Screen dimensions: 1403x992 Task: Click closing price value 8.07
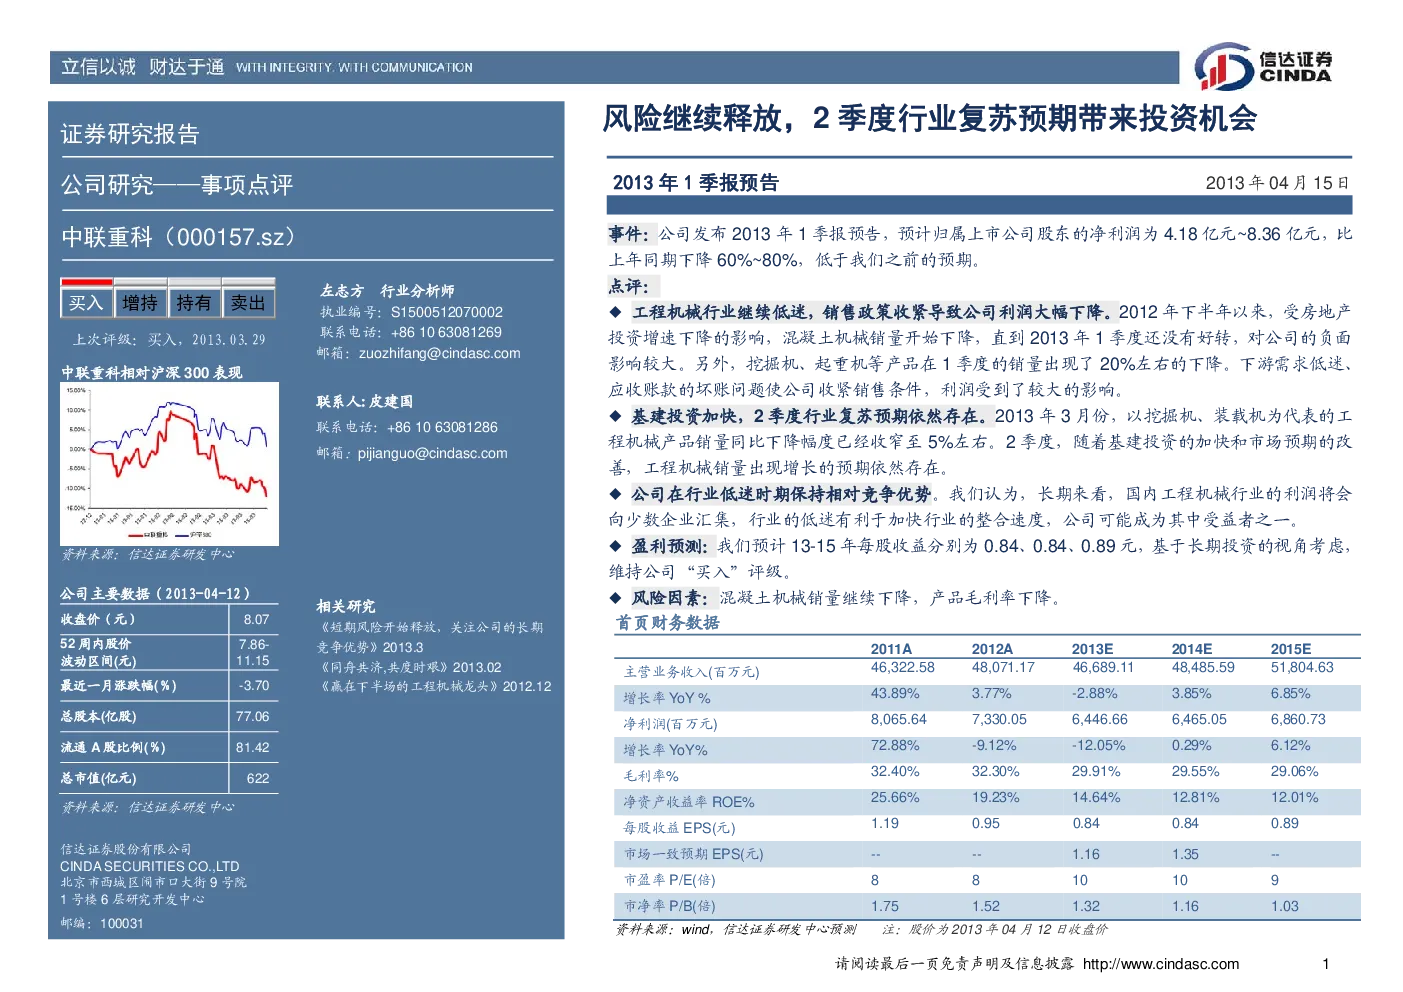point(256,619)
